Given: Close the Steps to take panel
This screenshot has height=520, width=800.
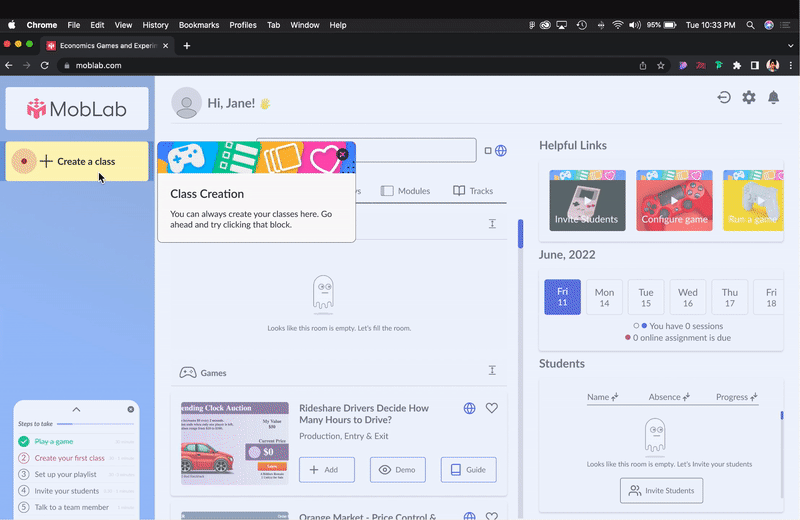Looking at the screenshot, I should (x=131, y=409).
